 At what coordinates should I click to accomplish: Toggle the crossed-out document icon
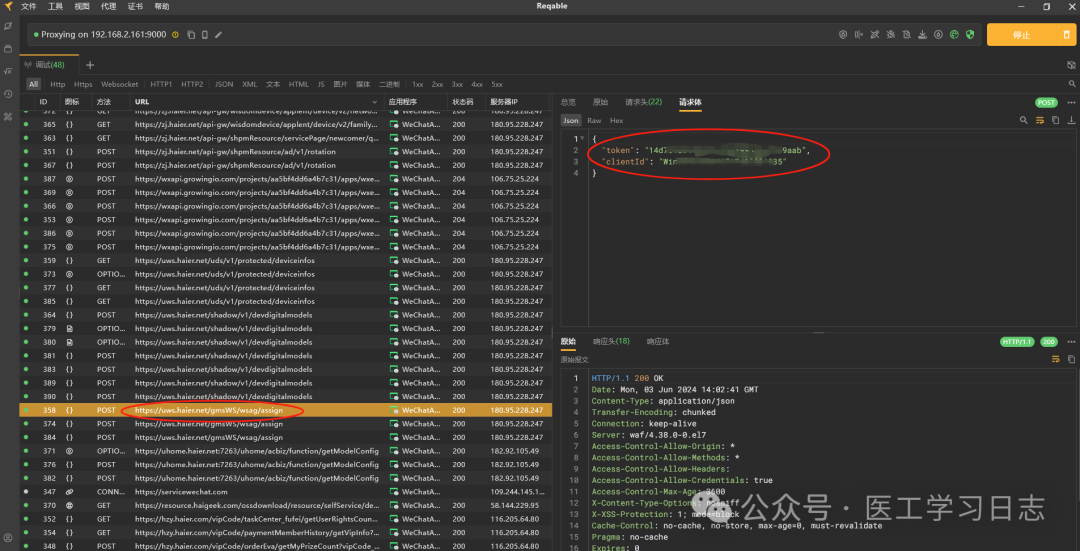(x=906, y=34)
